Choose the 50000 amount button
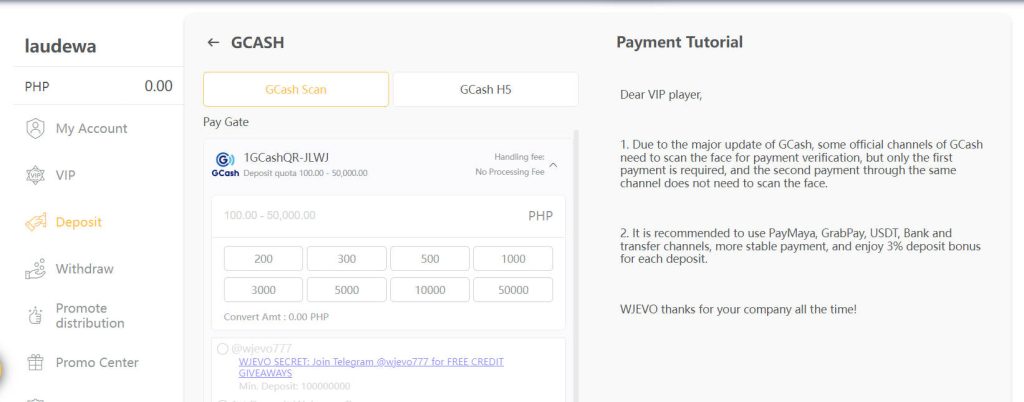Image resolution: width=1024 pixels, height=402 pixels. pyautogui.click(x=513, y=290)
